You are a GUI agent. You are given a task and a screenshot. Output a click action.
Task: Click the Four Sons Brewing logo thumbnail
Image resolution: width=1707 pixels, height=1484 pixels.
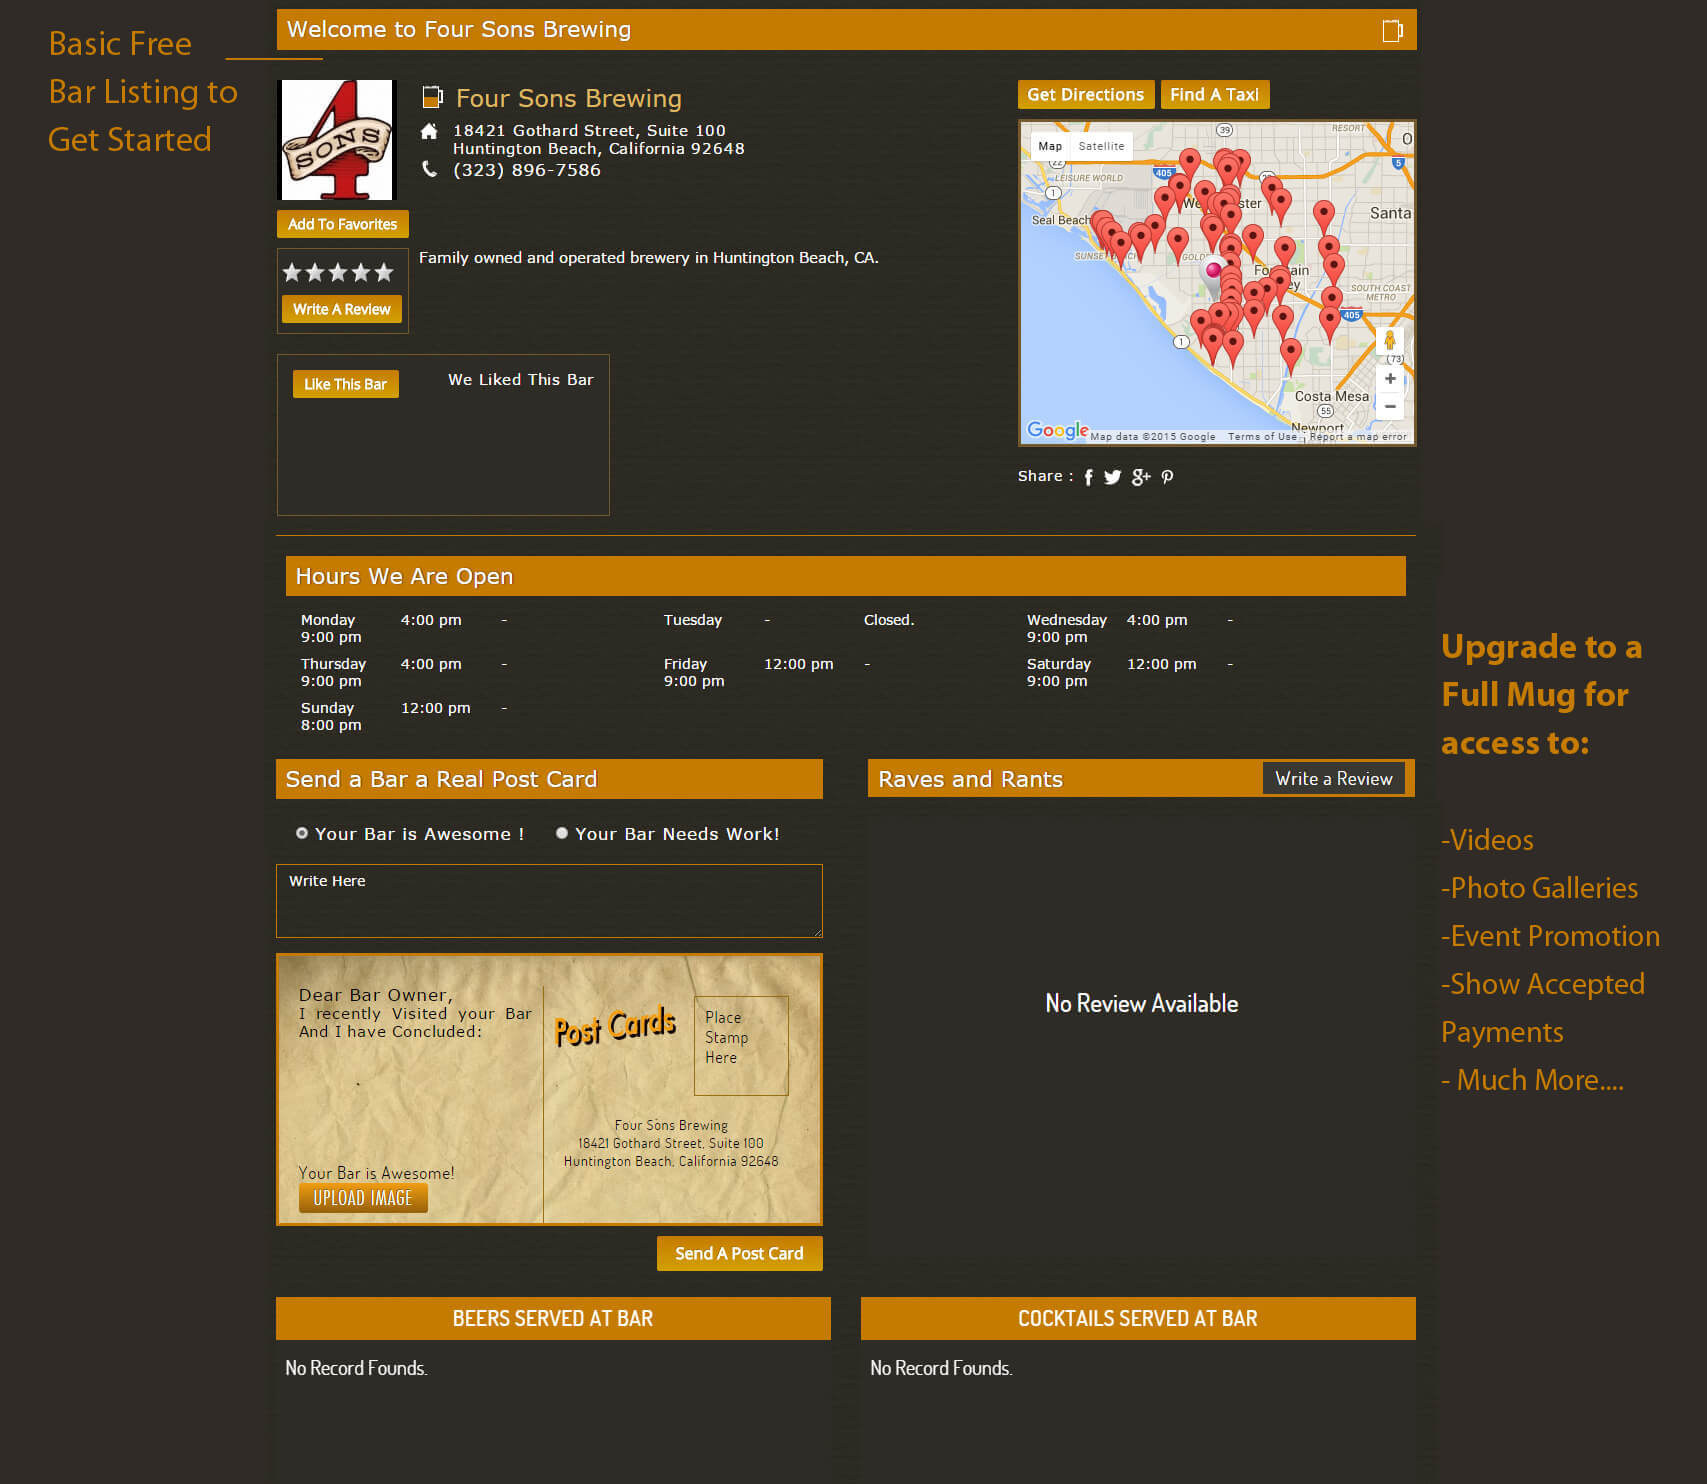pyautogui.click(x=337, y=140)
